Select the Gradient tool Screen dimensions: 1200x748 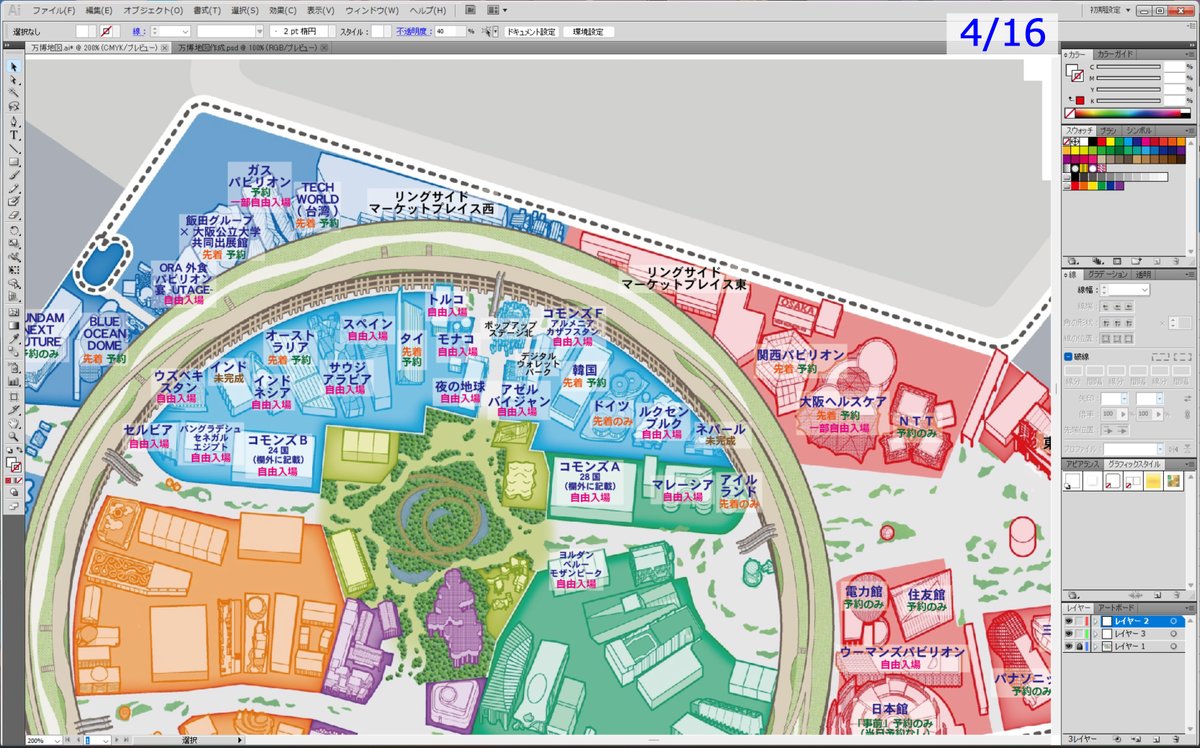(x=14, y=325)
